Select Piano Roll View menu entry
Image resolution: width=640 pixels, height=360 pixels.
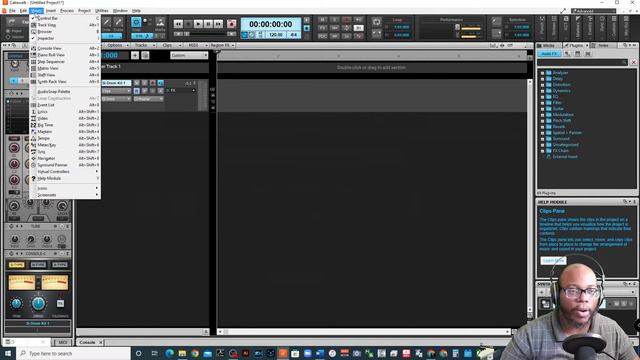pos(65,55)
